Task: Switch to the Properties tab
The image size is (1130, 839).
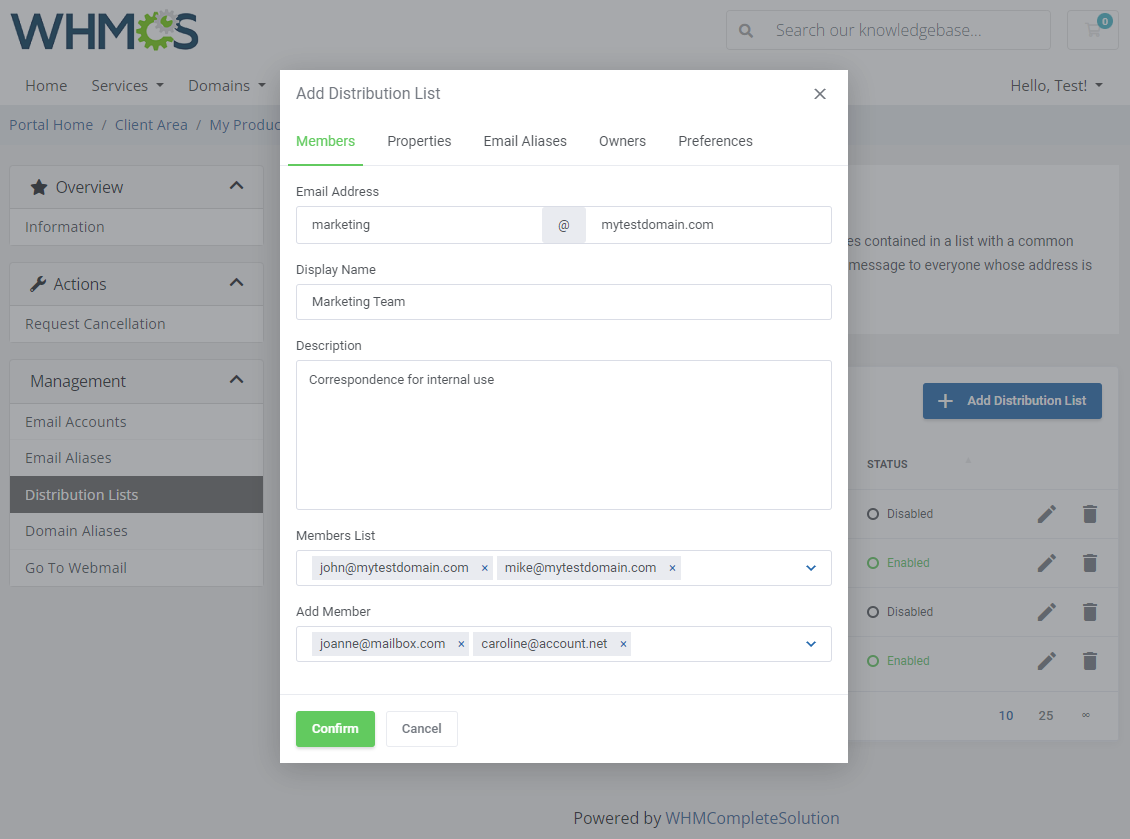Action: (419, 141)
